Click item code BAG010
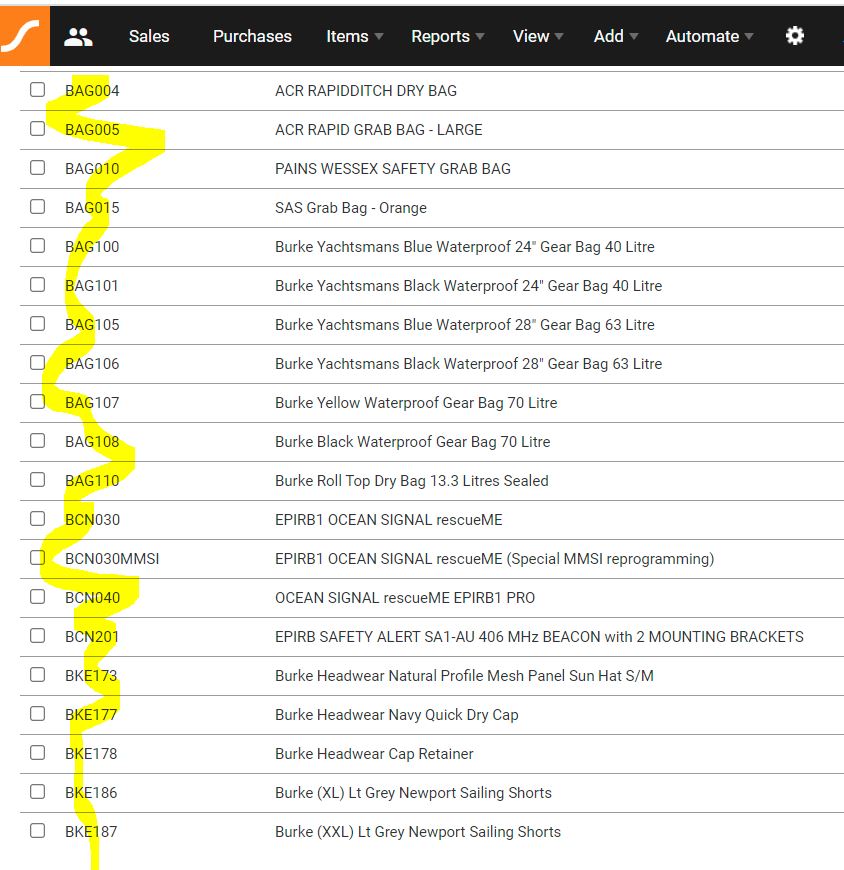This screenshot has height=870, width=844. [92, 169]
